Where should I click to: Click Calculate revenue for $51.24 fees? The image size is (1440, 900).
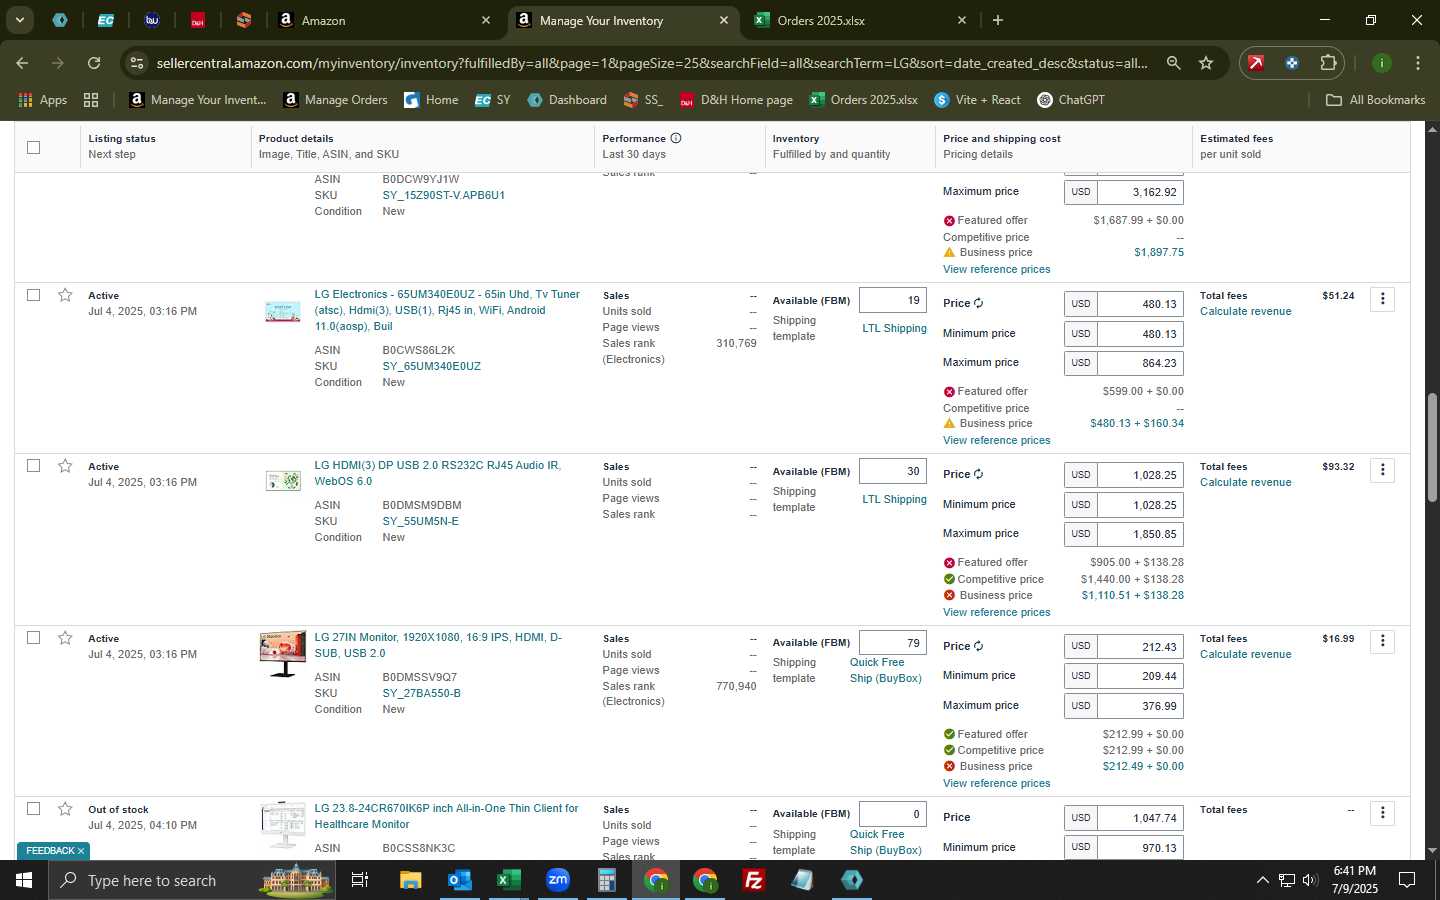tap(1245, 311)
